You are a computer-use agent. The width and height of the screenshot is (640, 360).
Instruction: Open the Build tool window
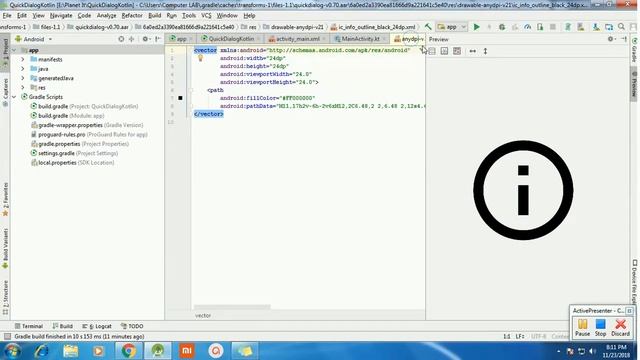click(62, 326)
